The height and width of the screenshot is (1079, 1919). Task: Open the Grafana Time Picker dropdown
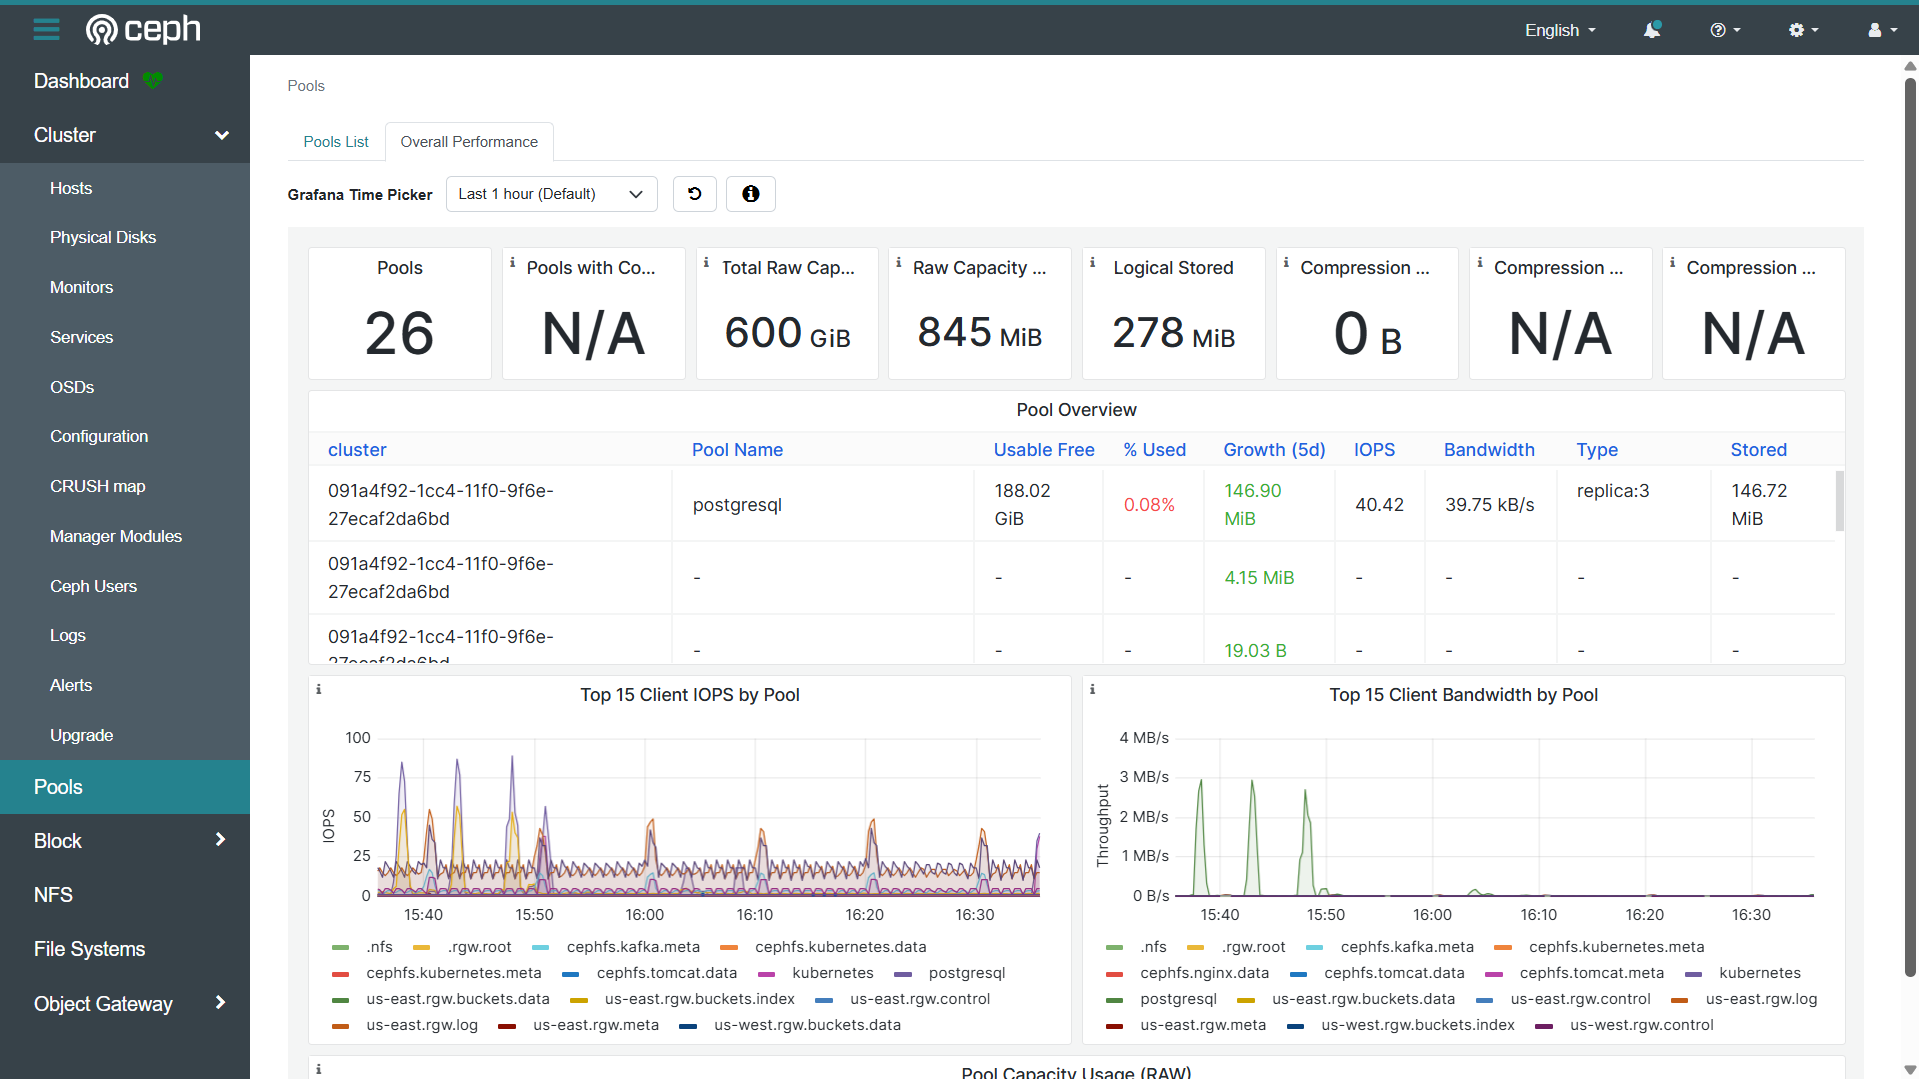pyautogui.click(x=551, y=194)
